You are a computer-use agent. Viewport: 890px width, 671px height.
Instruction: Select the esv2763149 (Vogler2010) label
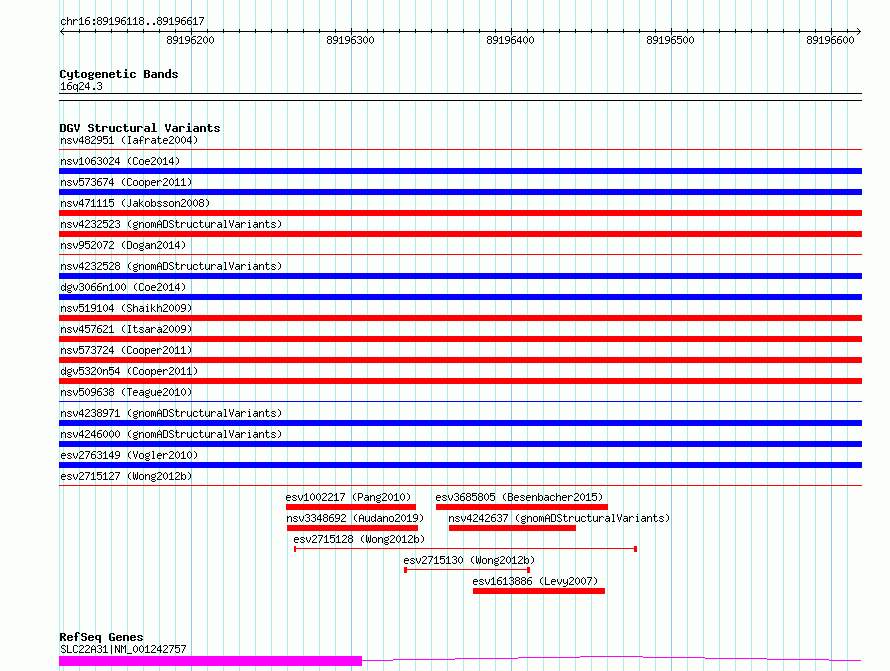tap(129, 455)
